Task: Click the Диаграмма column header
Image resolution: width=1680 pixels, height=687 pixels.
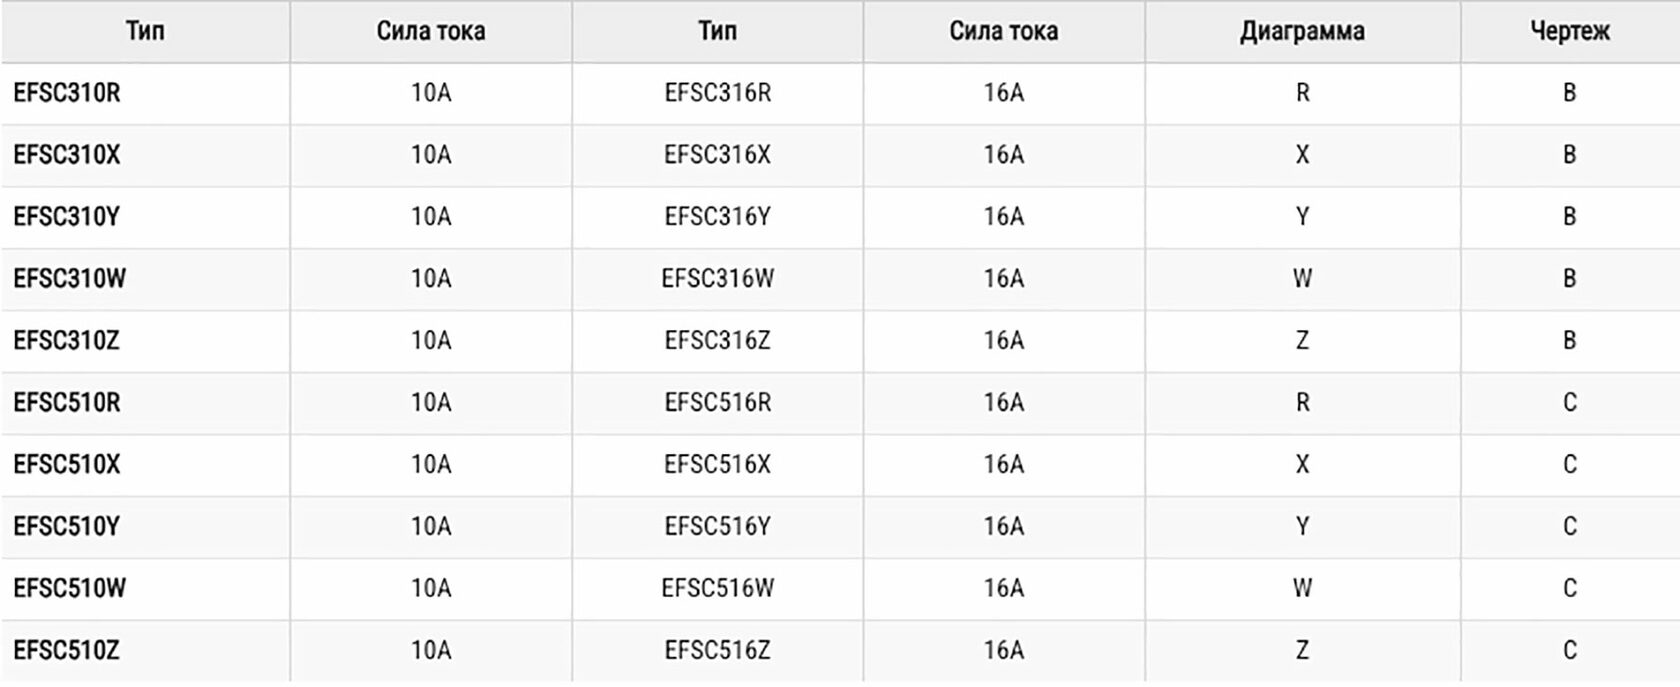Action: (1301, 31)
